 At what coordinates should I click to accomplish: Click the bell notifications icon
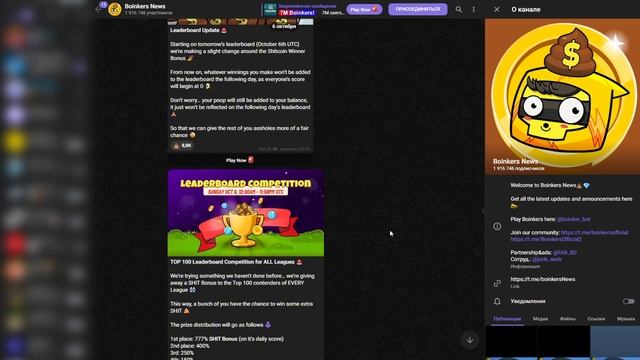click(497, 301)
